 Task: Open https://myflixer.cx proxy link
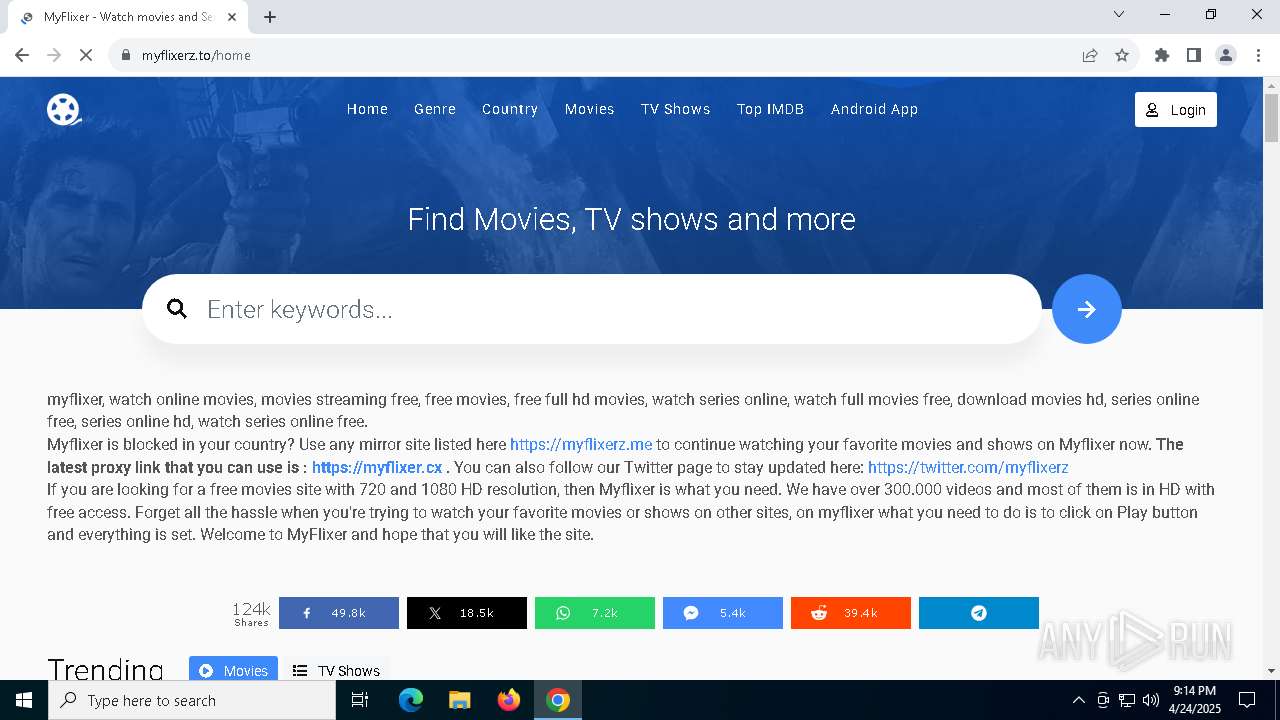click(377, 467)
